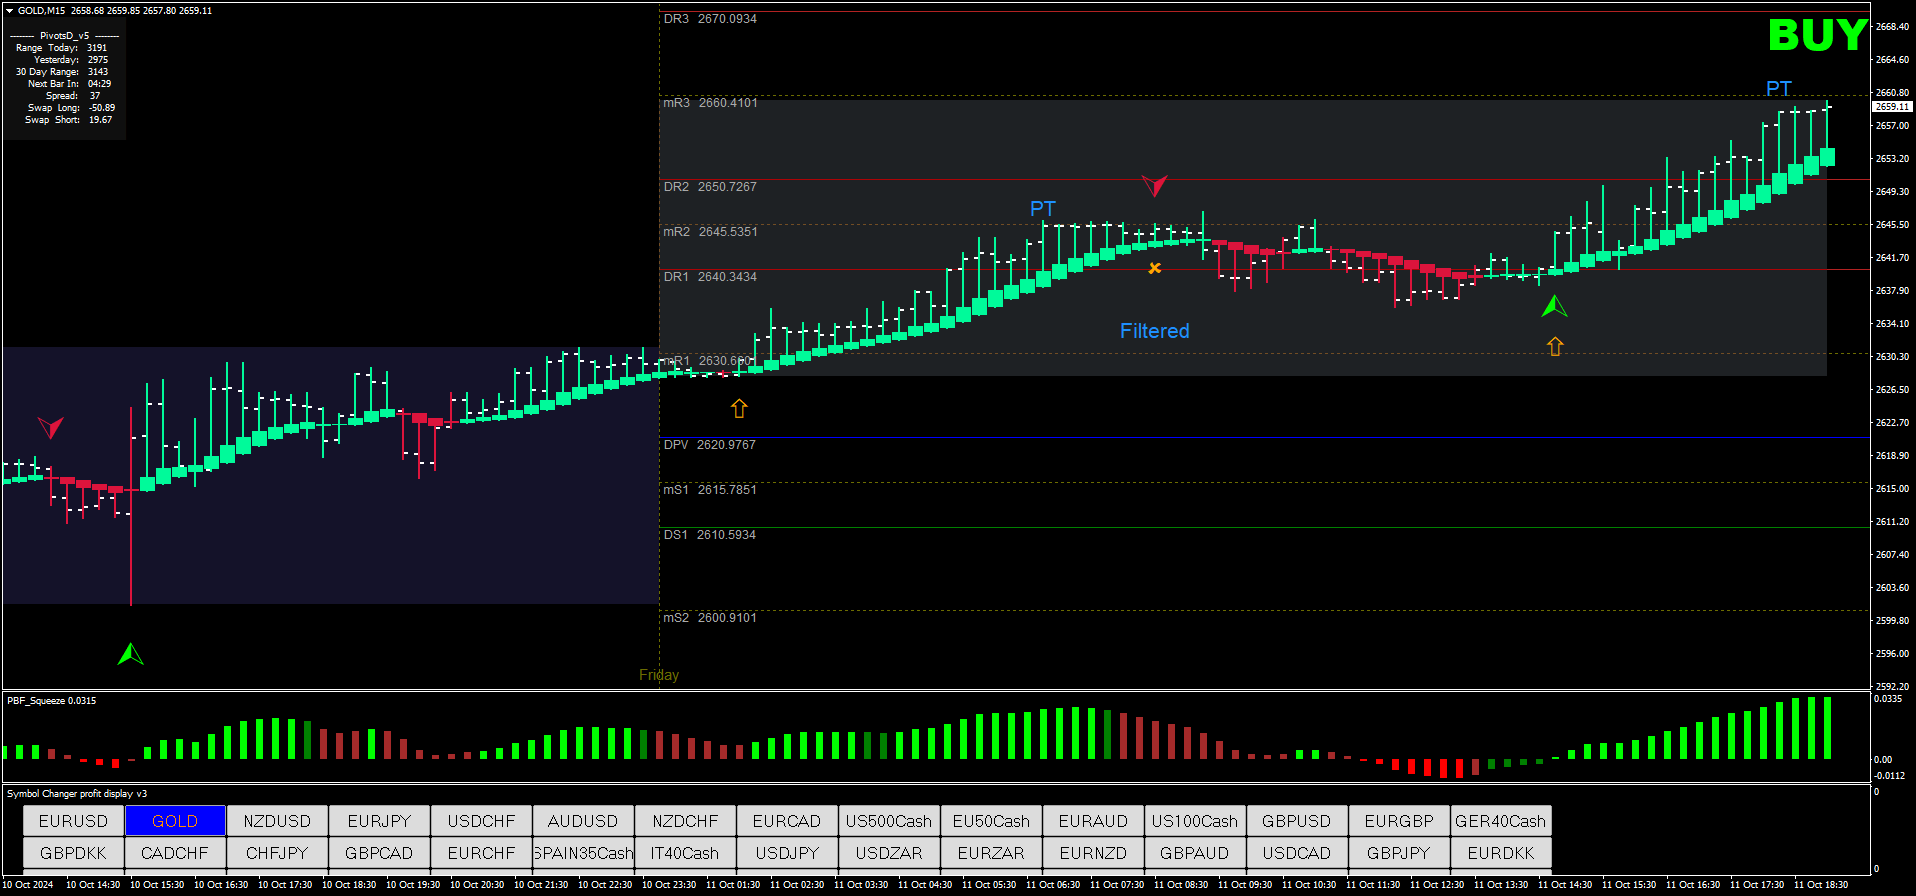Screen dimensions: 1916x896
Task: Open the chart dropdown triangle next to GOLD,M15
Action: [x=10, y=11]
